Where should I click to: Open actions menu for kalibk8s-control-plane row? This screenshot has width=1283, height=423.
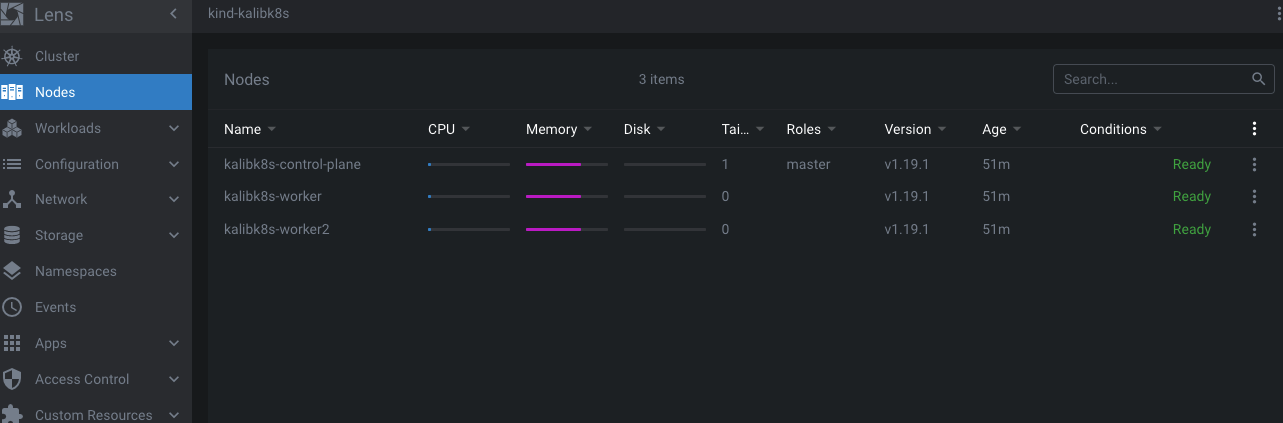(x=1254, y=164)
